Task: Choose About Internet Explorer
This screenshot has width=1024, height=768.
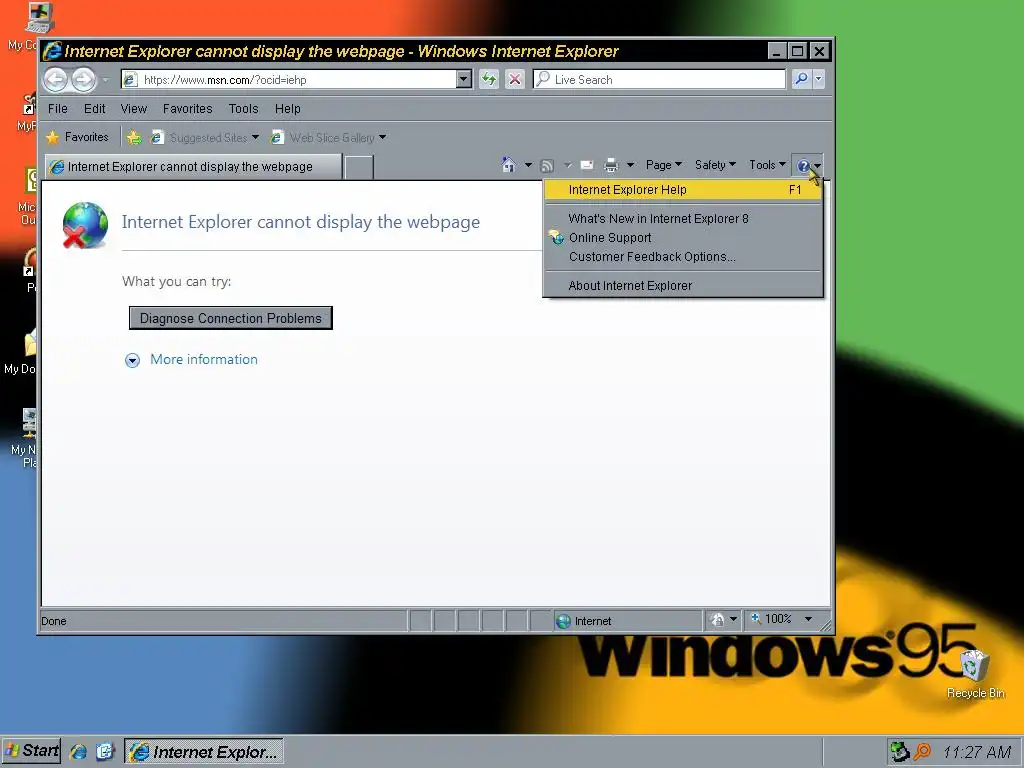Action: click(683, 285)
